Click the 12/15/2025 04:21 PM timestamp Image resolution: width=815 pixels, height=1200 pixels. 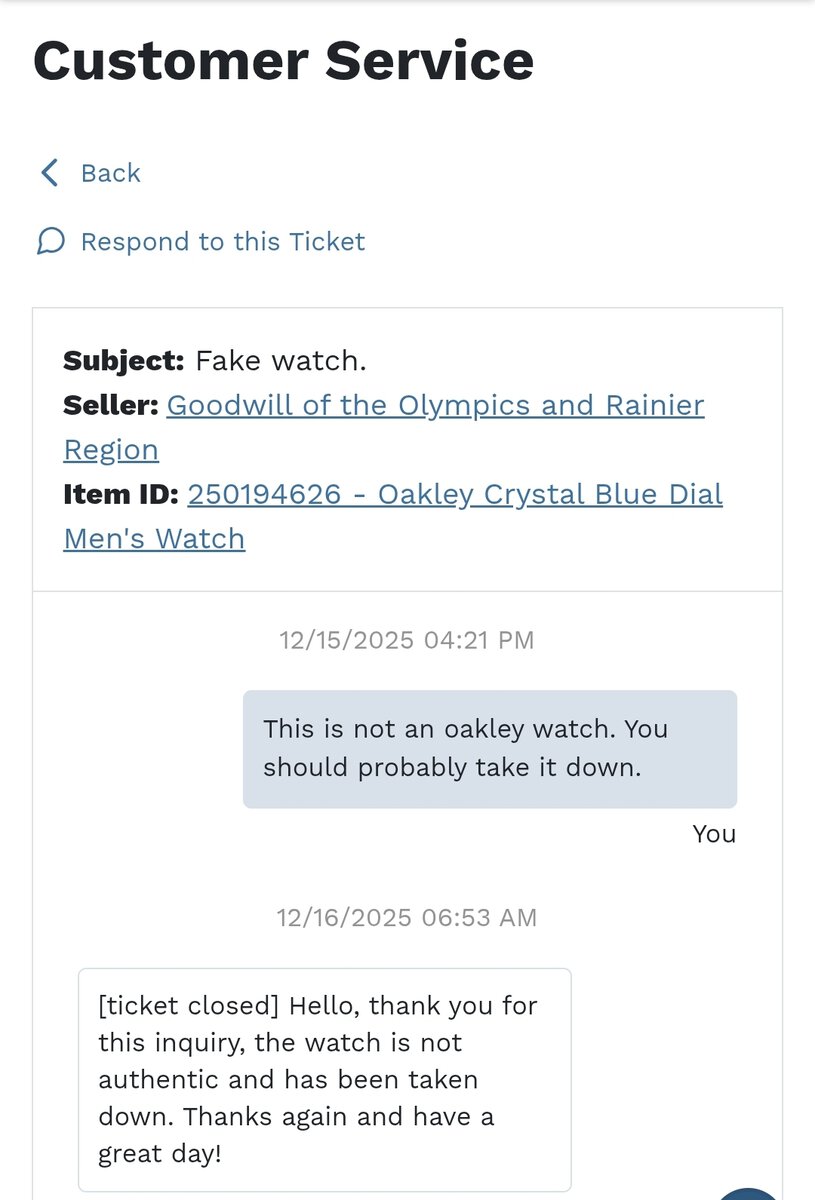point(406,640)
